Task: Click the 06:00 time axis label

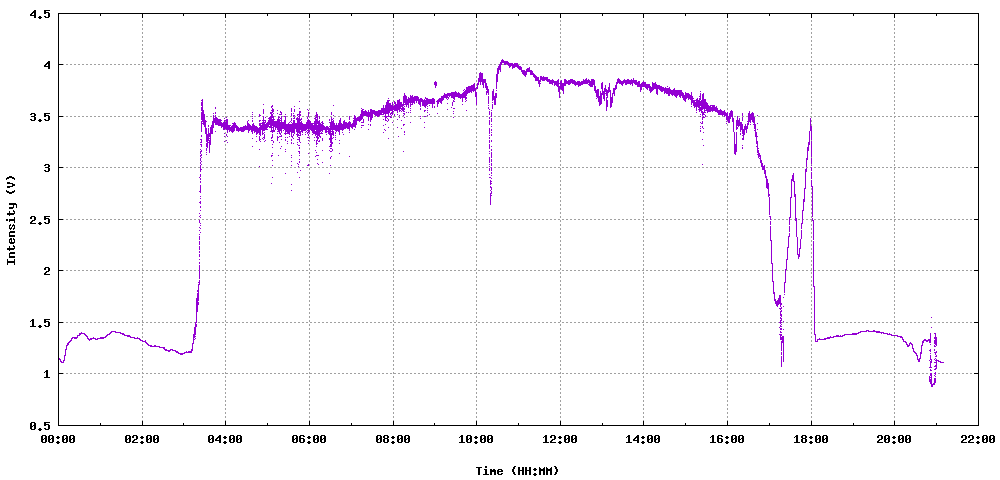Action: pyautogui.click(x=309, y=439)
